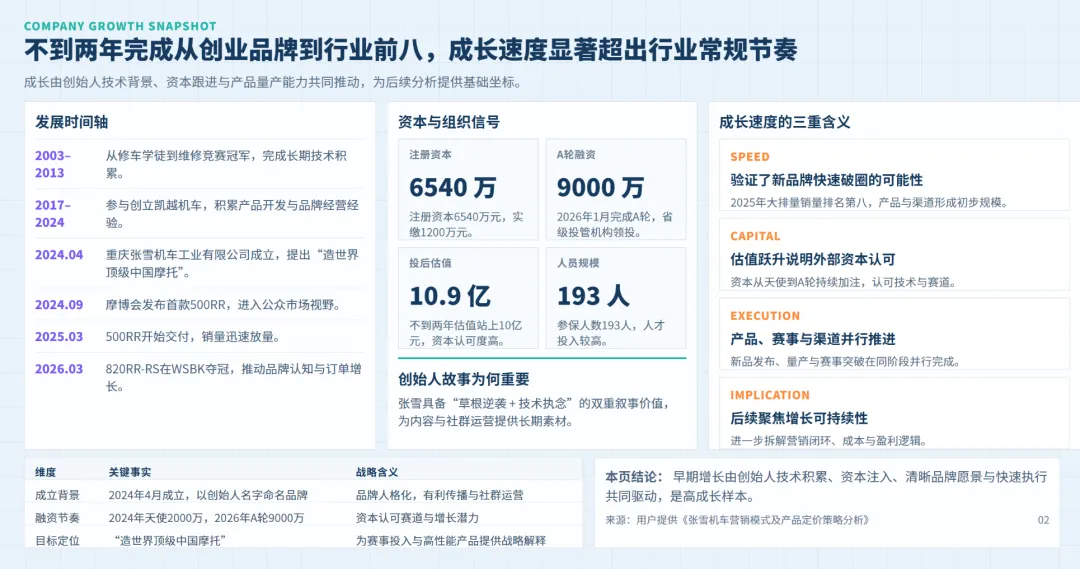Click the A轮融资 card label

pos(577,155)
